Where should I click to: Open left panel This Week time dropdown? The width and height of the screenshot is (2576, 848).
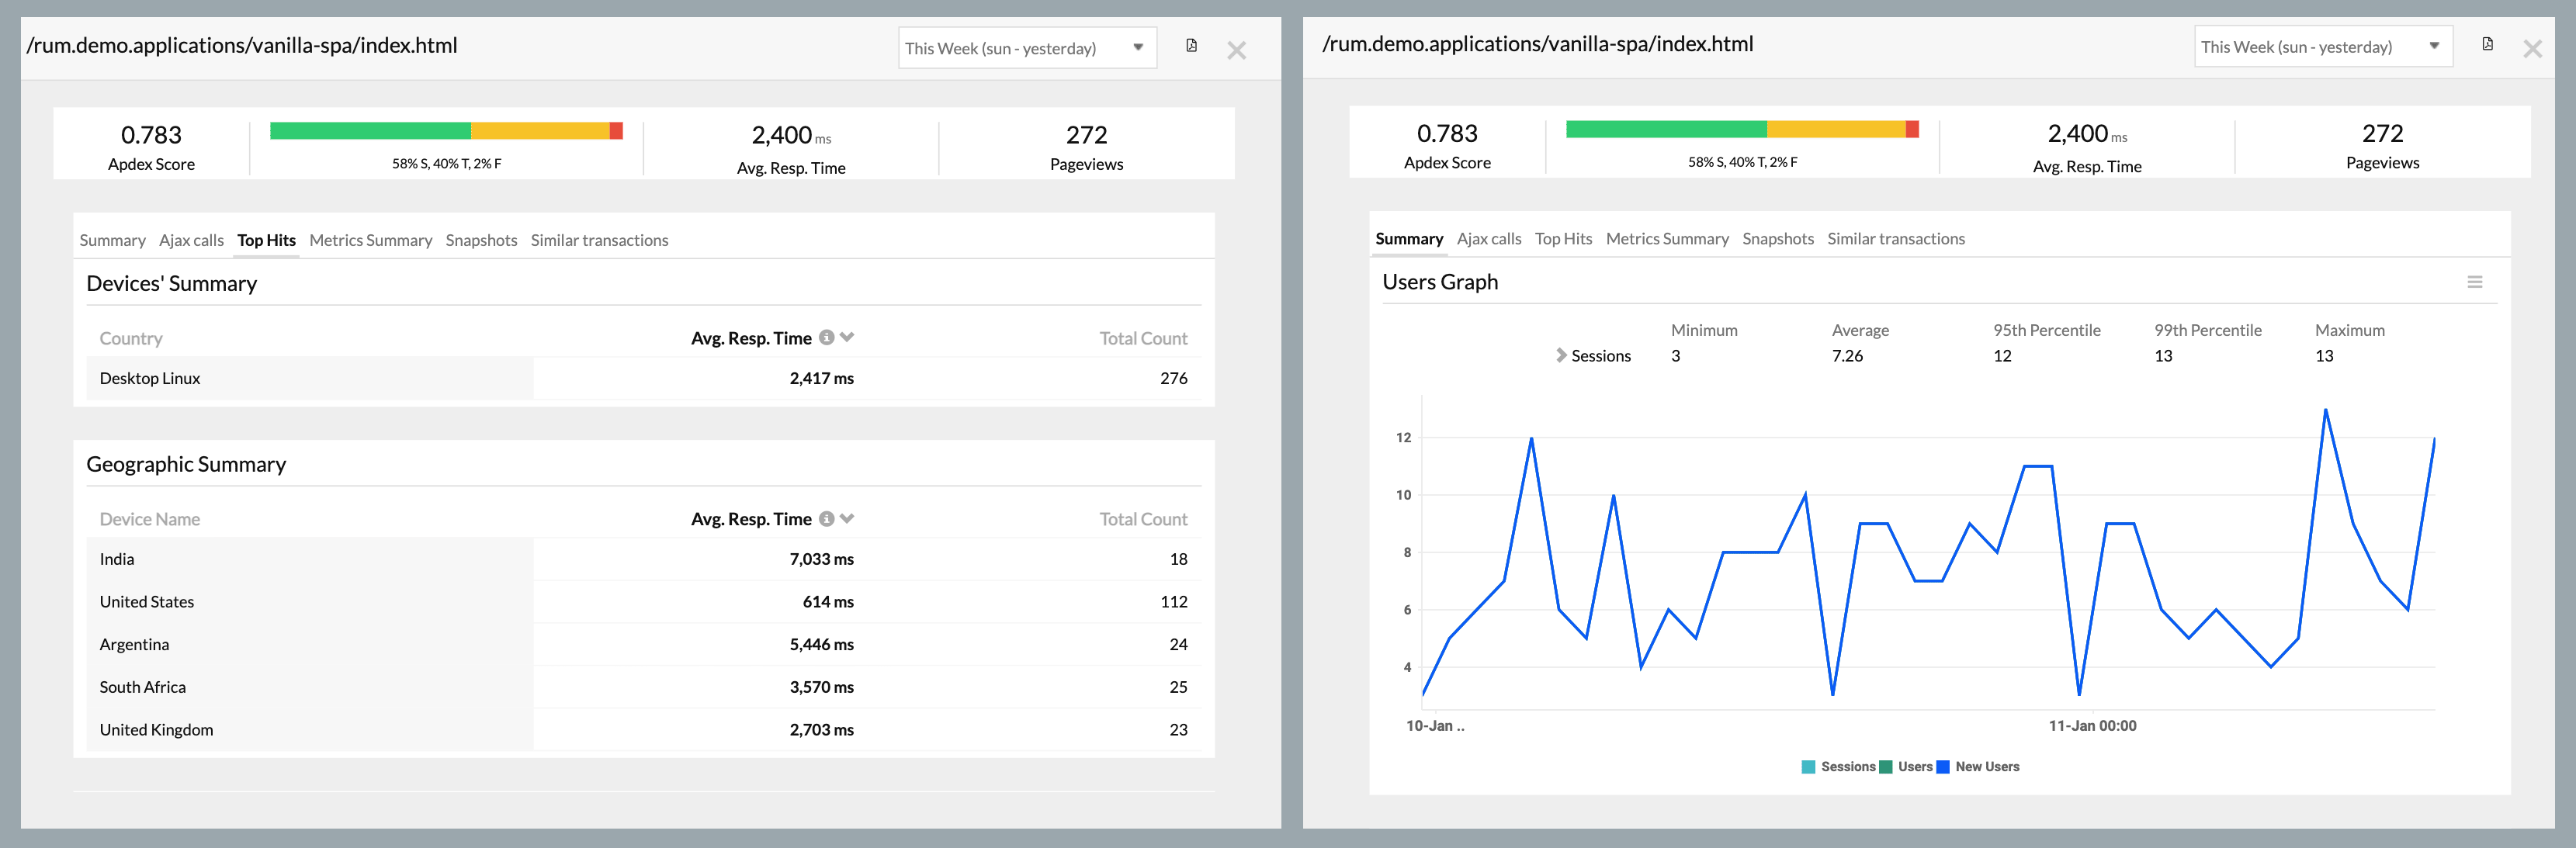pos(1027,48)
